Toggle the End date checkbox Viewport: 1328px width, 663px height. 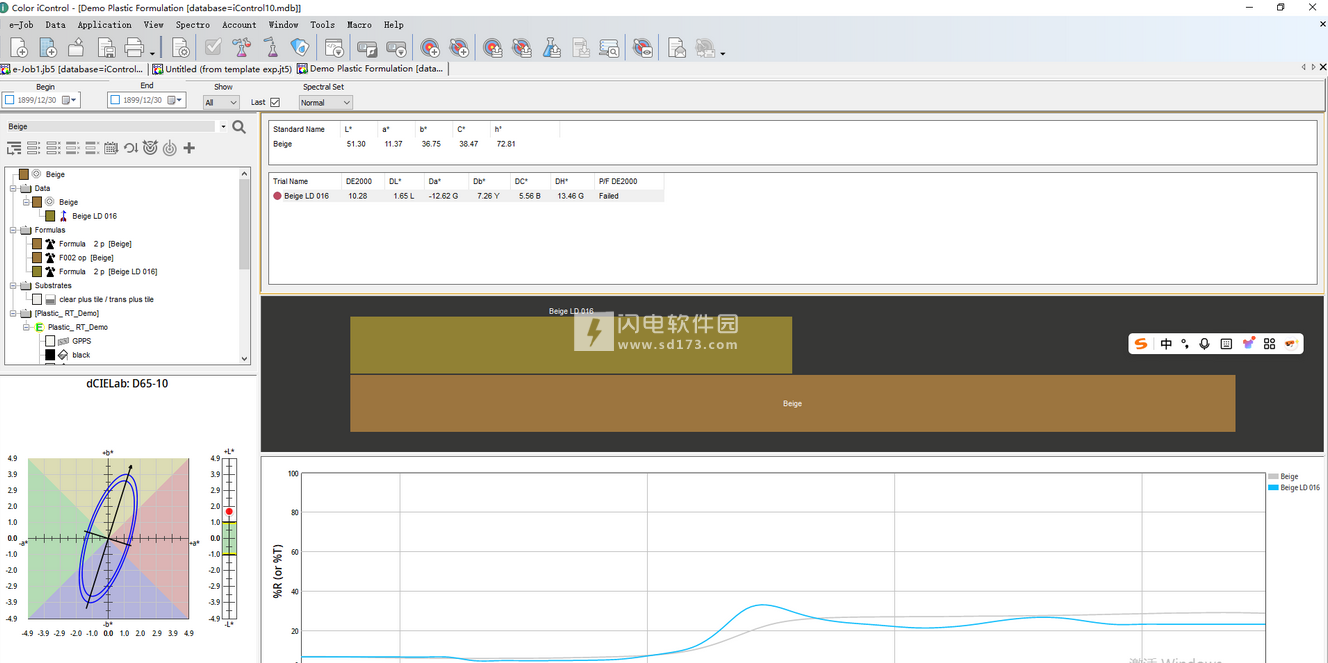(115, 100)
